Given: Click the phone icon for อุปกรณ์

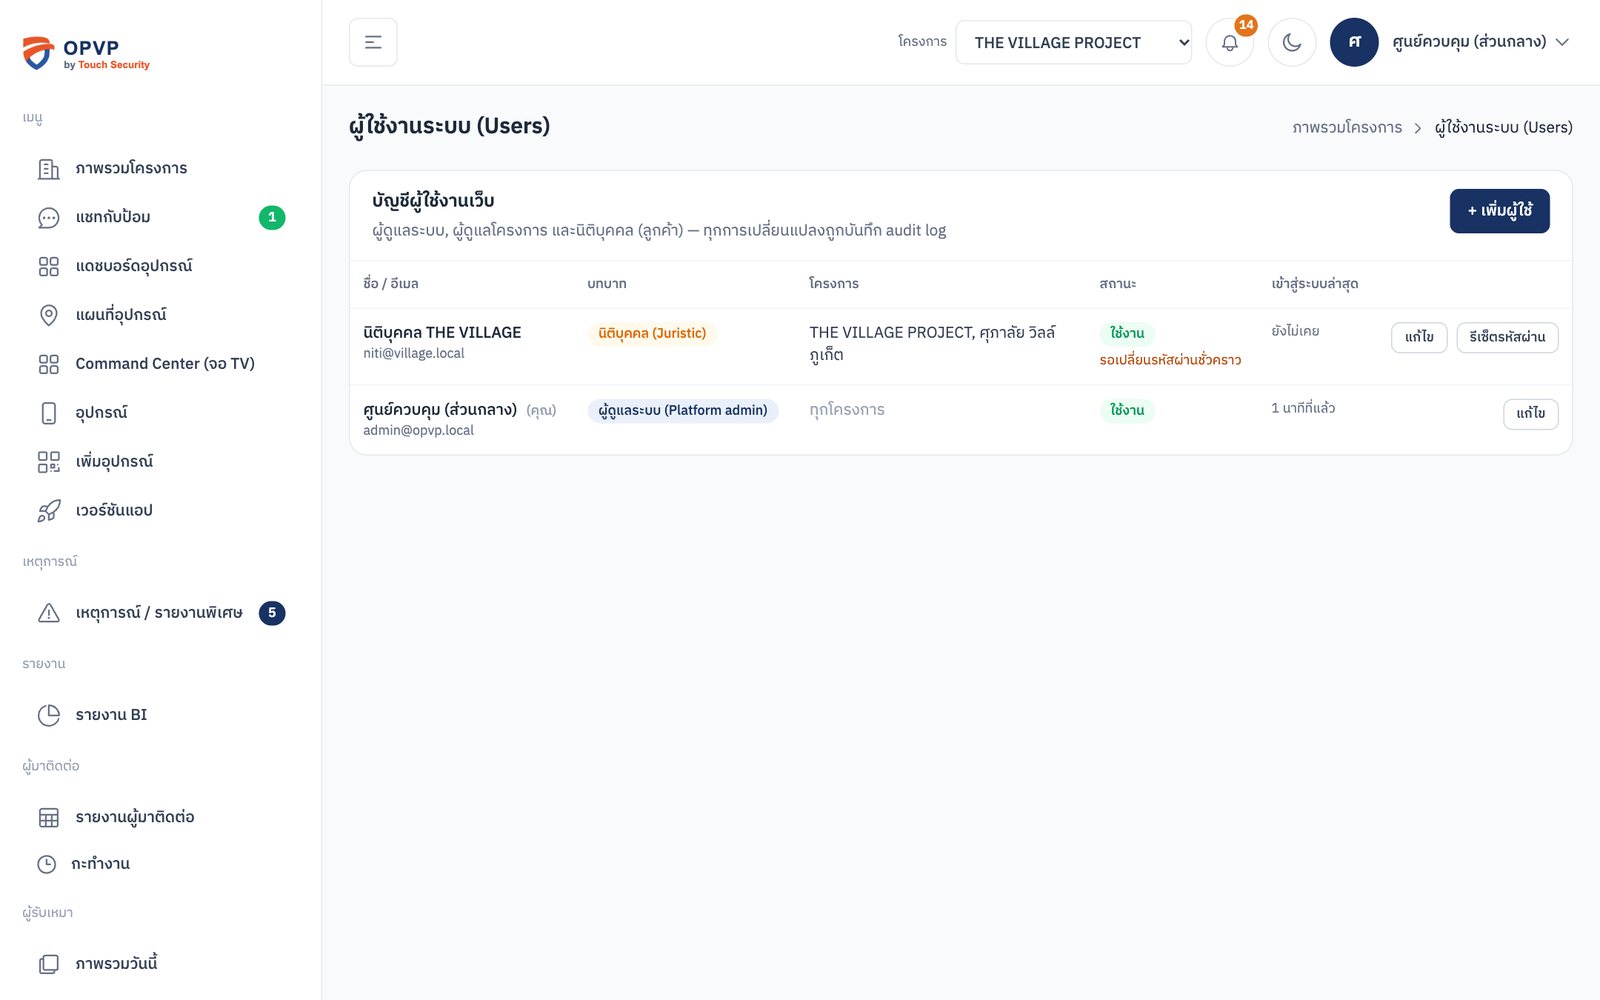Looking at the screenshot, I should (x=48, y=414).
